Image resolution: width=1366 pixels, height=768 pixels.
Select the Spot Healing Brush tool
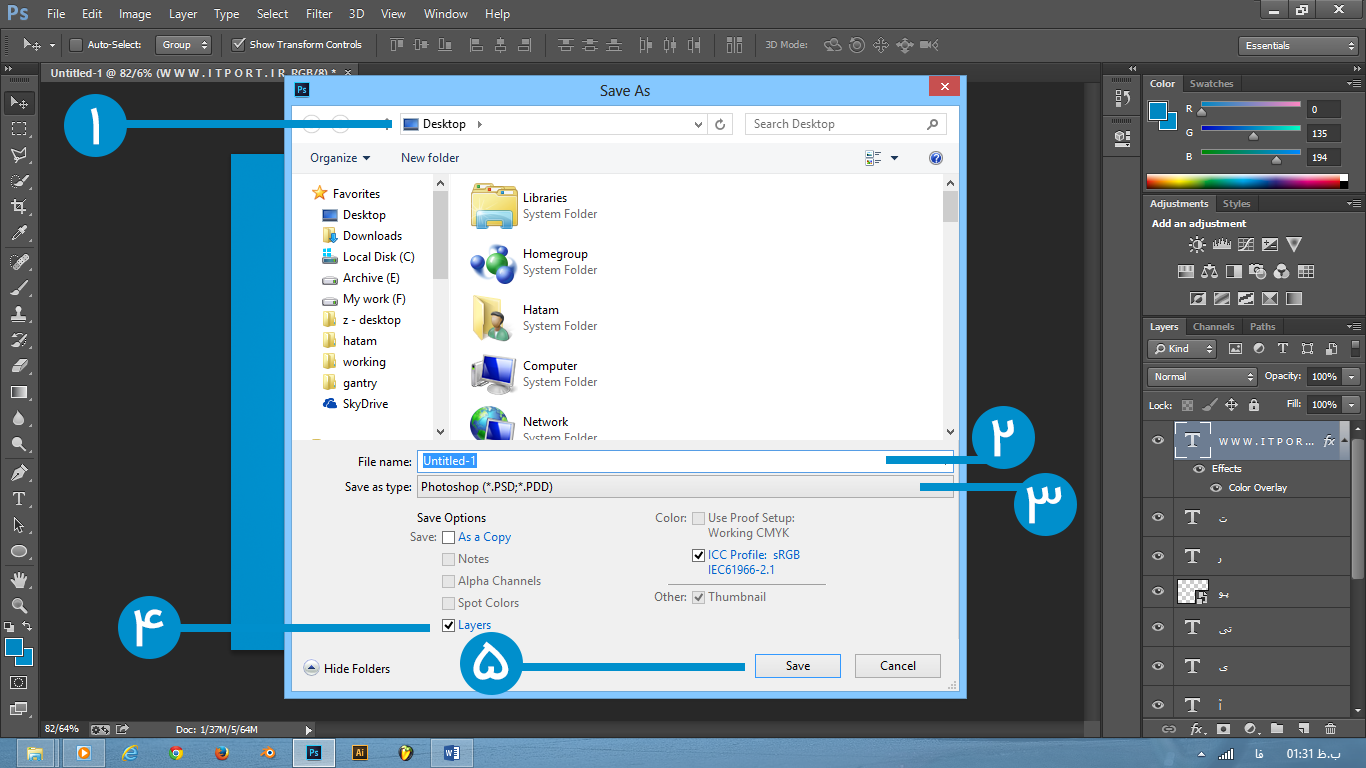tap(19, 262)
